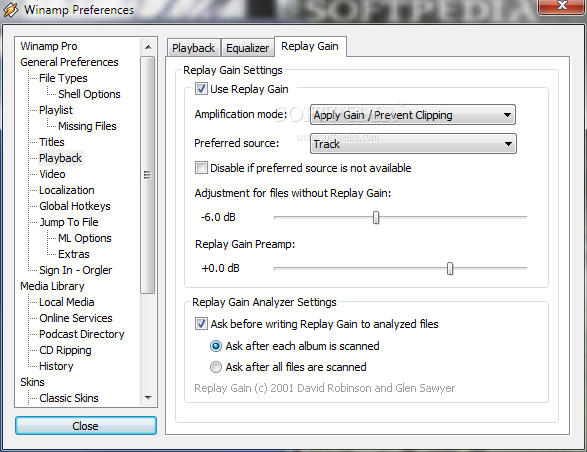Select Skins in the tree
The width and height of the screenshot is (587, 452).
32,382
